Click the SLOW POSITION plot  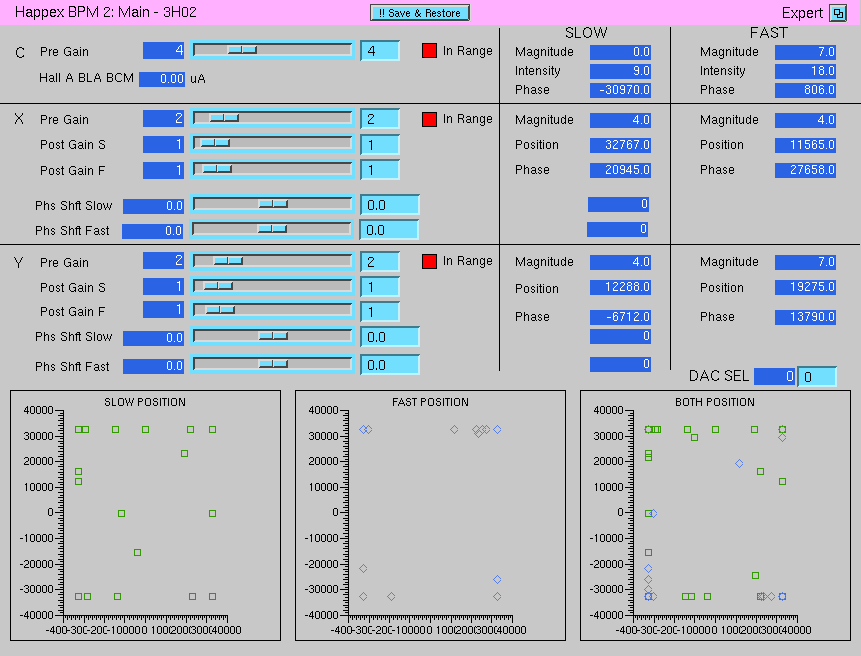coord(146,515)
